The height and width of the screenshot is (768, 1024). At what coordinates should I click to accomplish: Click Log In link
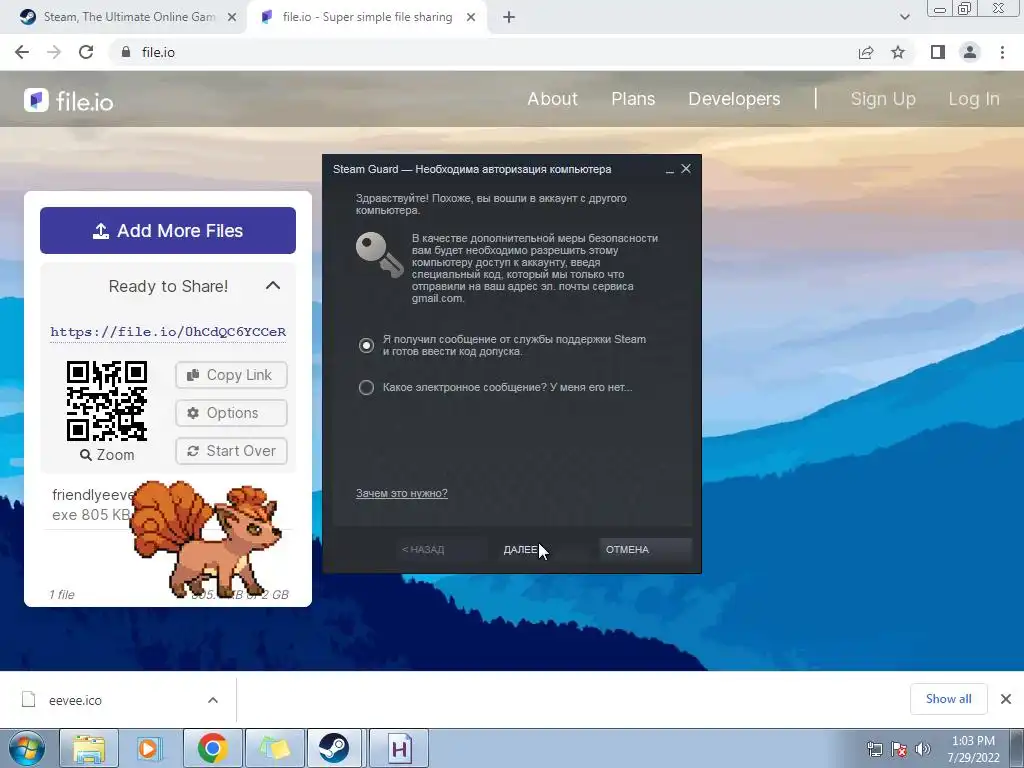974,99
